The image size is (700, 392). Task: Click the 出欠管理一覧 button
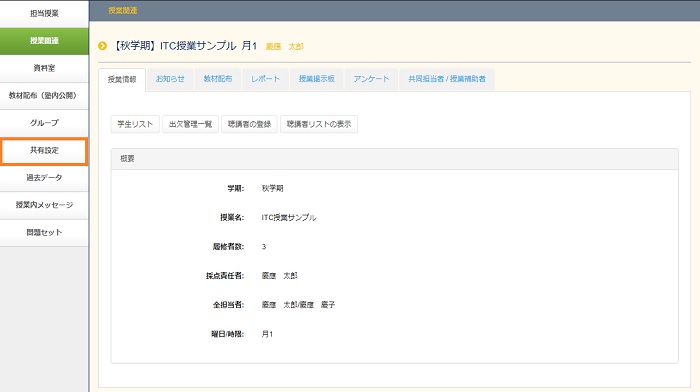pos(190,124)
